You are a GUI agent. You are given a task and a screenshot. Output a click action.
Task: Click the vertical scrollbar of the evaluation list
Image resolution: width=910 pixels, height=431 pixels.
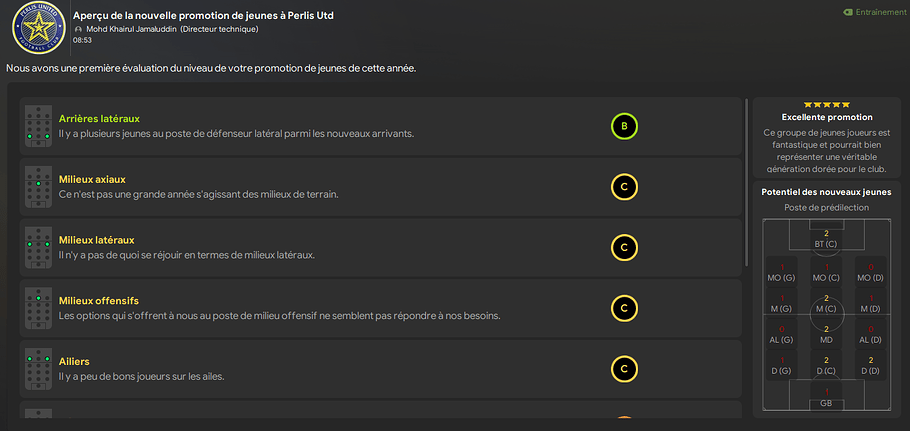click(746, 182)
